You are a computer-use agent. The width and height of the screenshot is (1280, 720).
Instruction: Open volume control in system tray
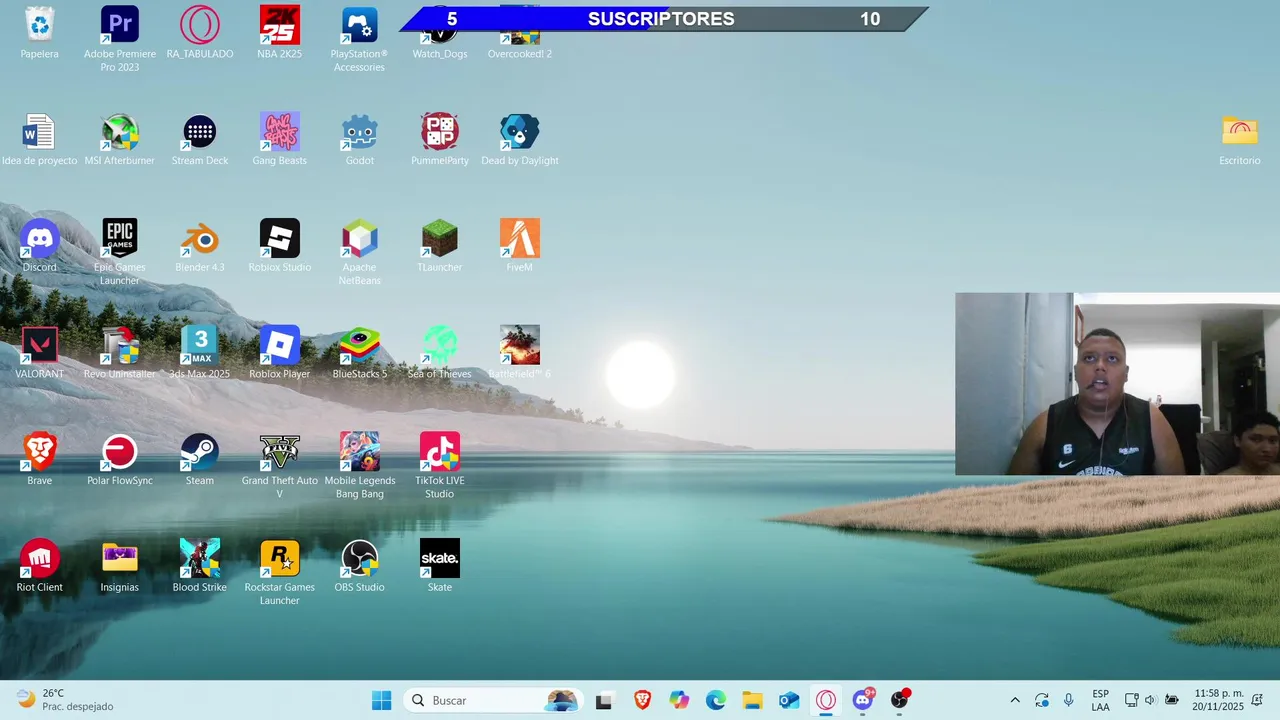(1150, 700)
